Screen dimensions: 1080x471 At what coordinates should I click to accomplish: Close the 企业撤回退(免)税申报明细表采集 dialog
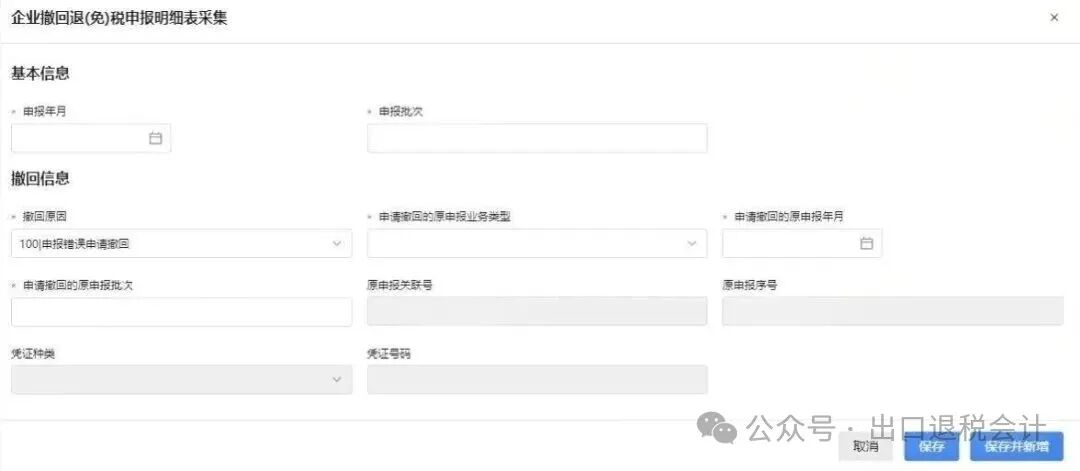click(1054, 18)
